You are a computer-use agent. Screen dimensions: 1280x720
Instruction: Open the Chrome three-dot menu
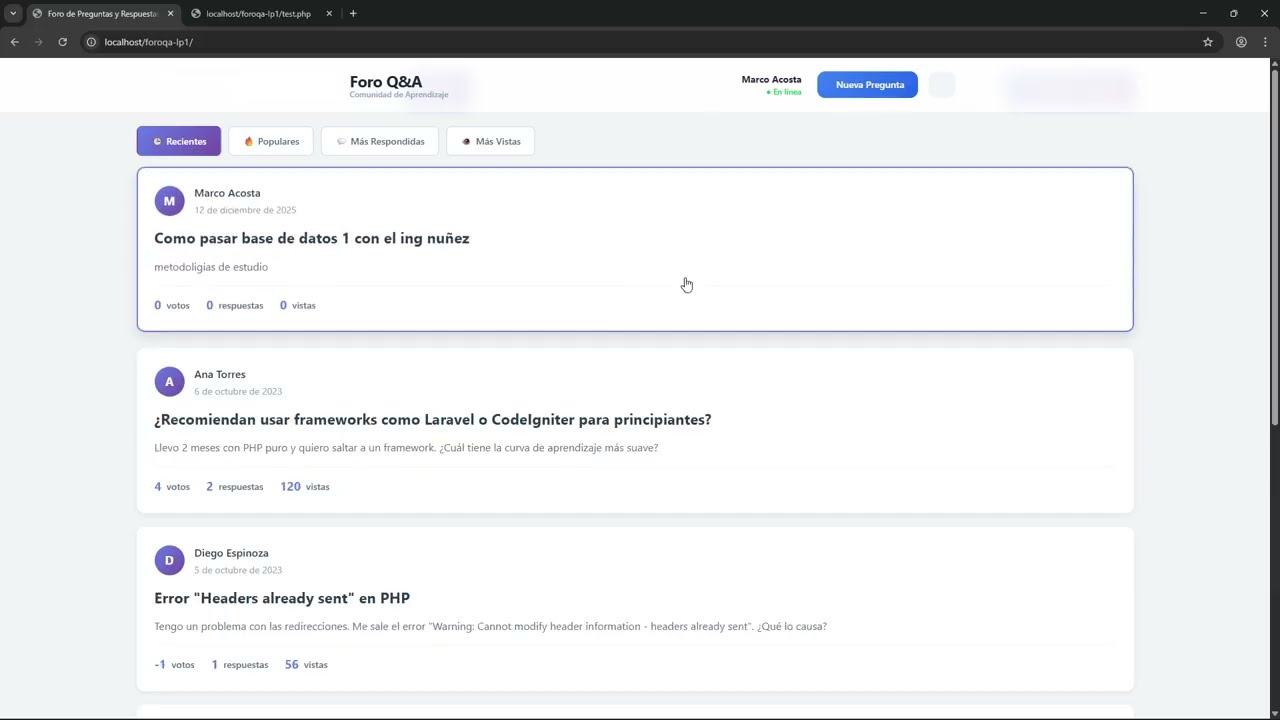pyautogui.click(x=1265, y=42)
